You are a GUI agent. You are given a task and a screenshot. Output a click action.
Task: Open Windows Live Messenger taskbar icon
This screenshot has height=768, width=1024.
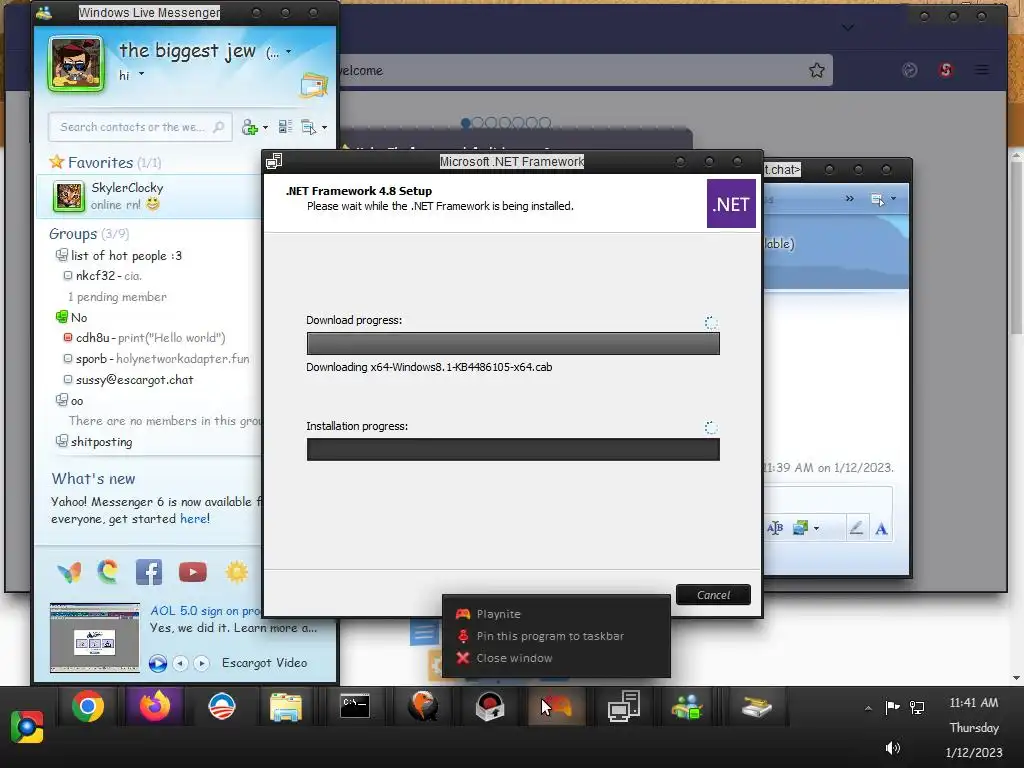[x=687, y=707]
